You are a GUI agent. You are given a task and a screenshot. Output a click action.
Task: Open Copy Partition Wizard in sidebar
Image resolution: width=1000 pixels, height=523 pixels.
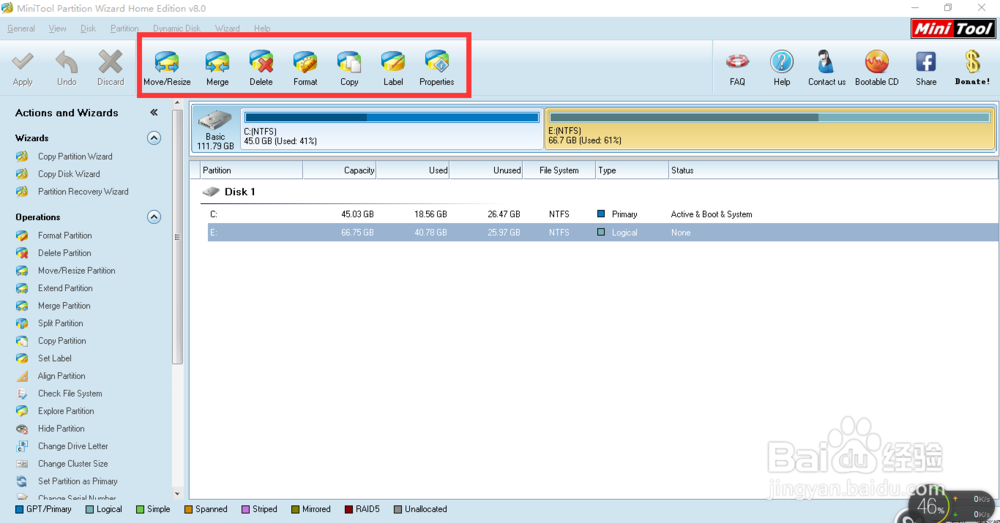pyautogui.click(x=75, y=156)
